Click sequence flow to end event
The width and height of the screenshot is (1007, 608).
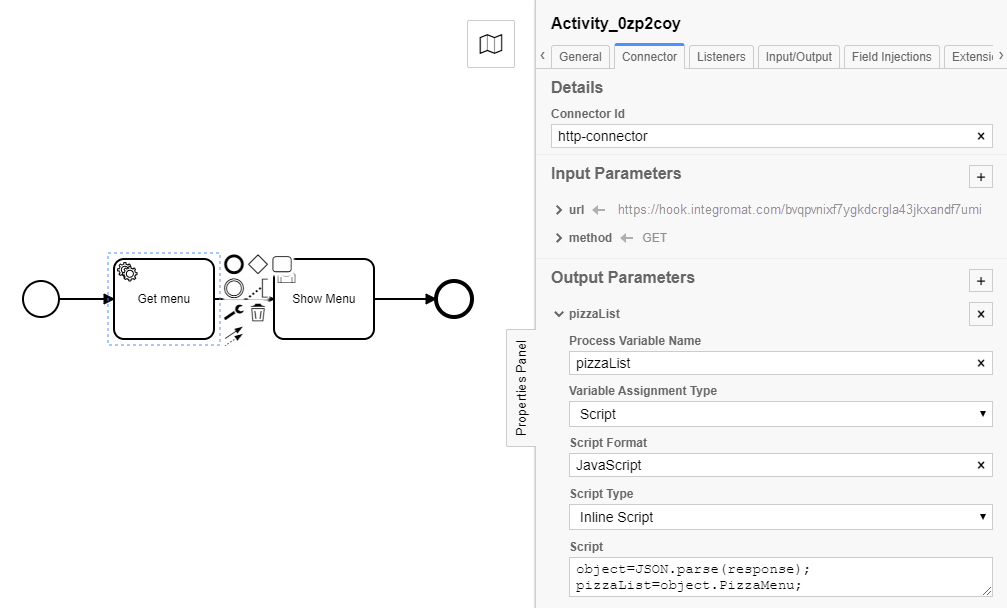(x=404, y=299)
